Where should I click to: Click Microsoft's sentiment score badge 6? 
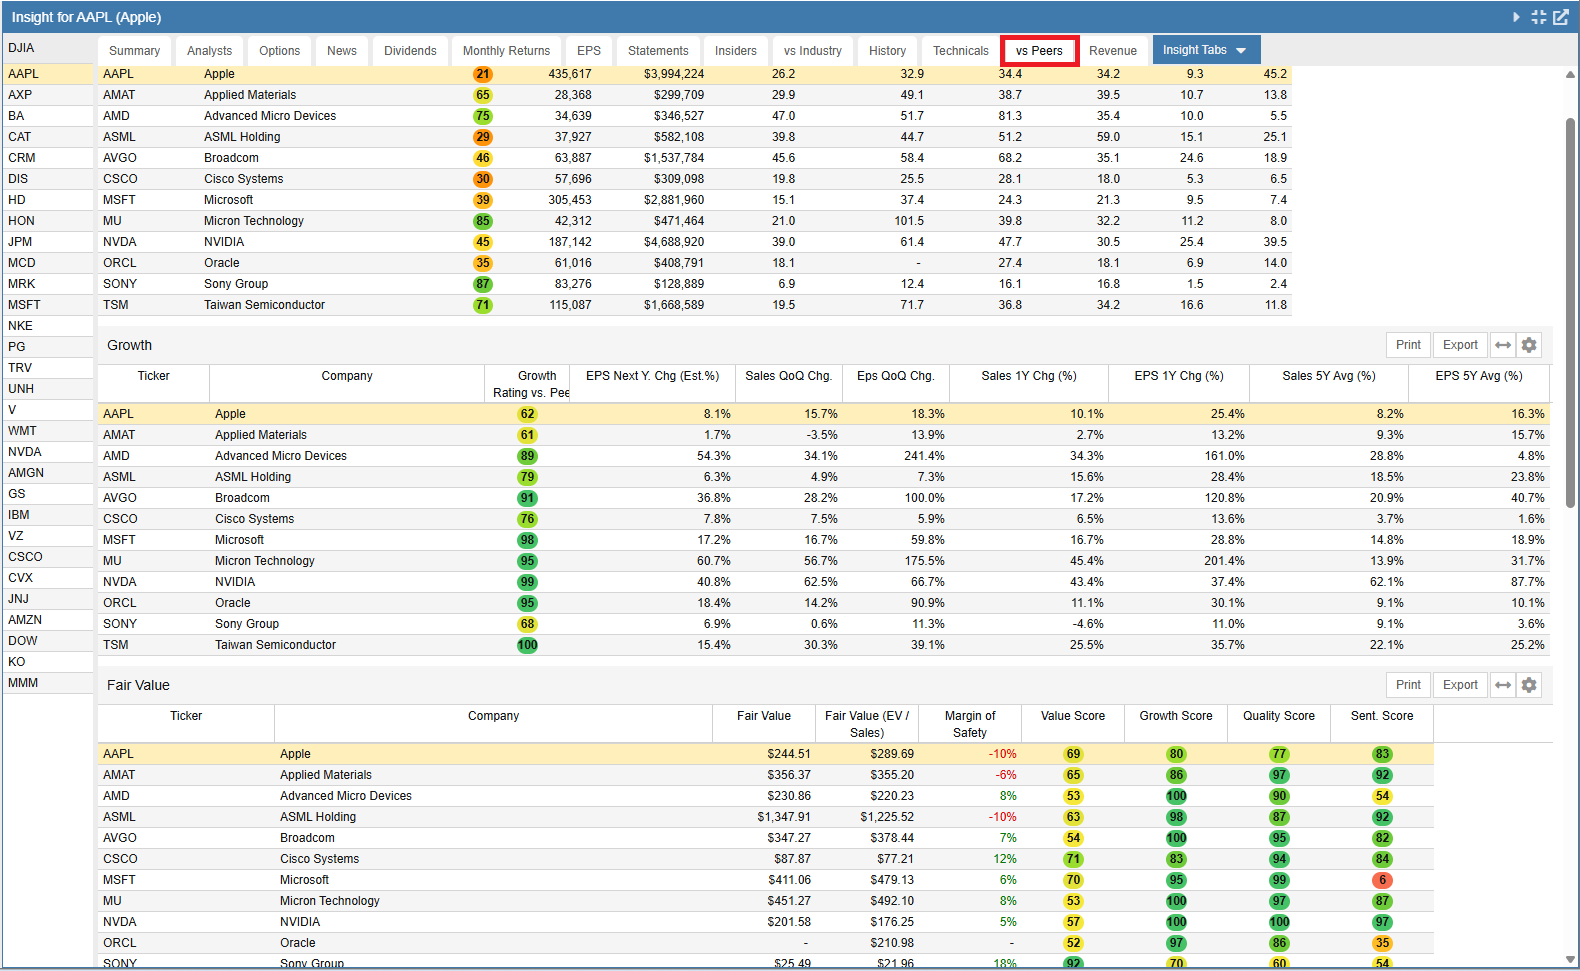pyautogui.click(x=1382, y=880)
